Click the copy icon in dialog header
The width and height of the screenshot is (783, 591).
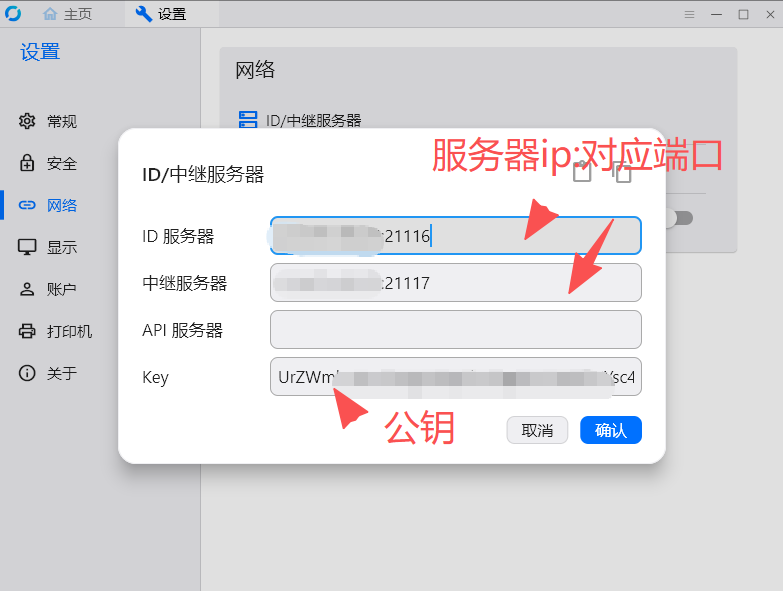click(622, 173)
